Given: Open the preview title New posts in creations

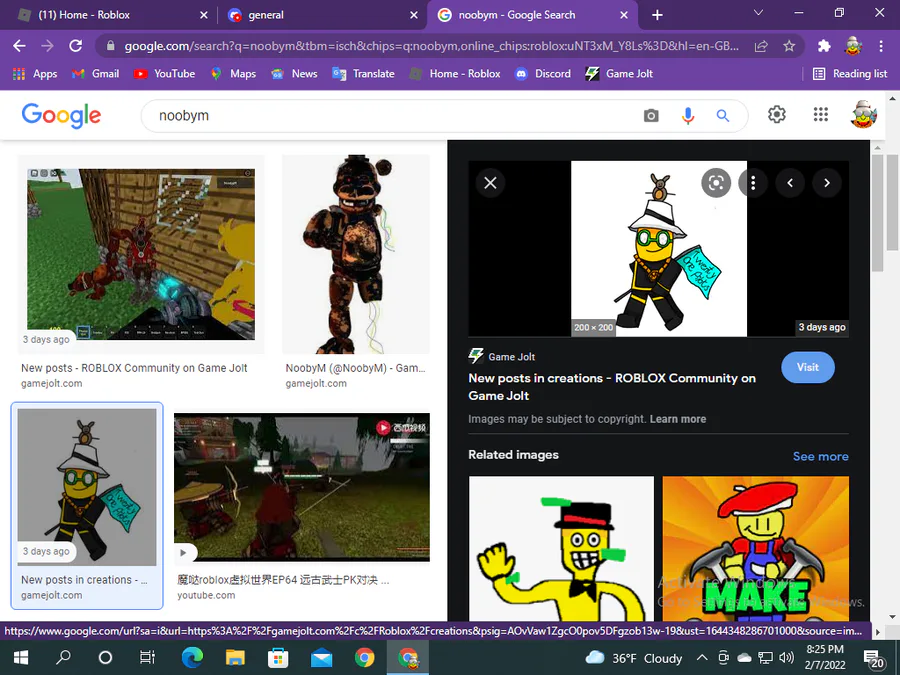Looking at the screenshot, I should point(612,387).
